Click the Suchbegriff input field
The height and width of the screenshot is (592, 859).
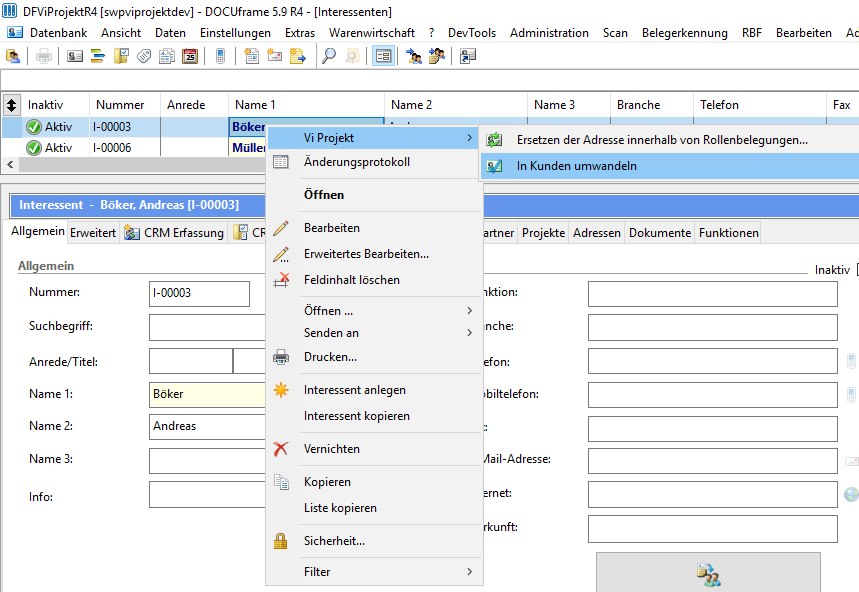tap(207, 327)
